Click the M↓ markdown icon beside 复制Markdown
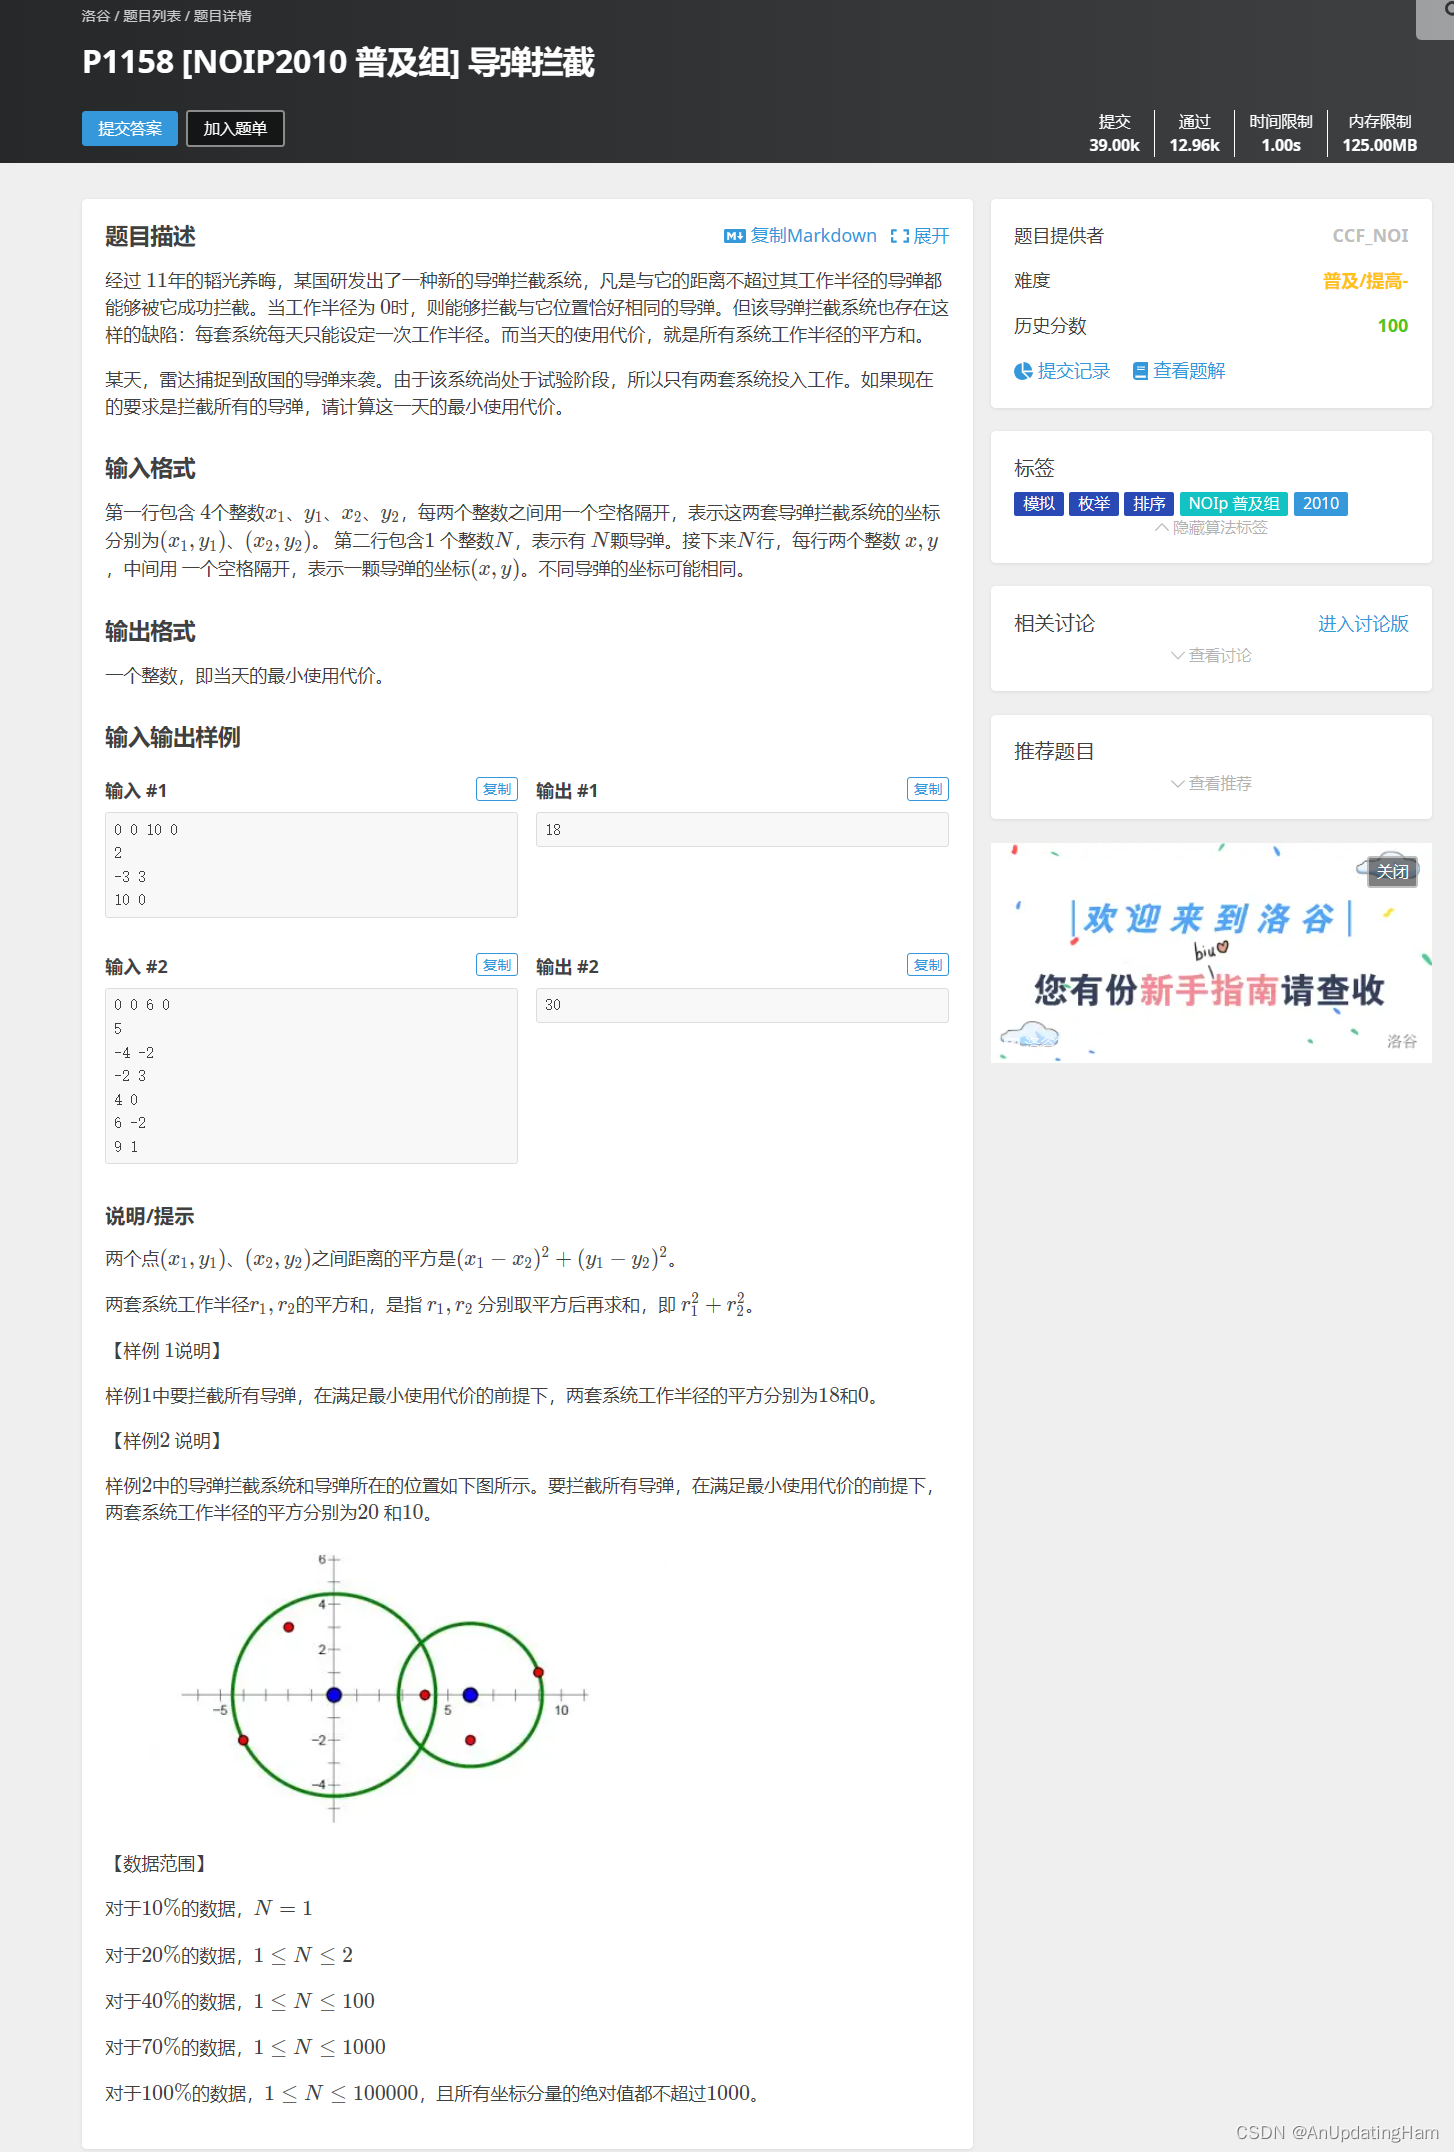The image size is (1454, 2152). pyautogui.click(x=735, y=236)
